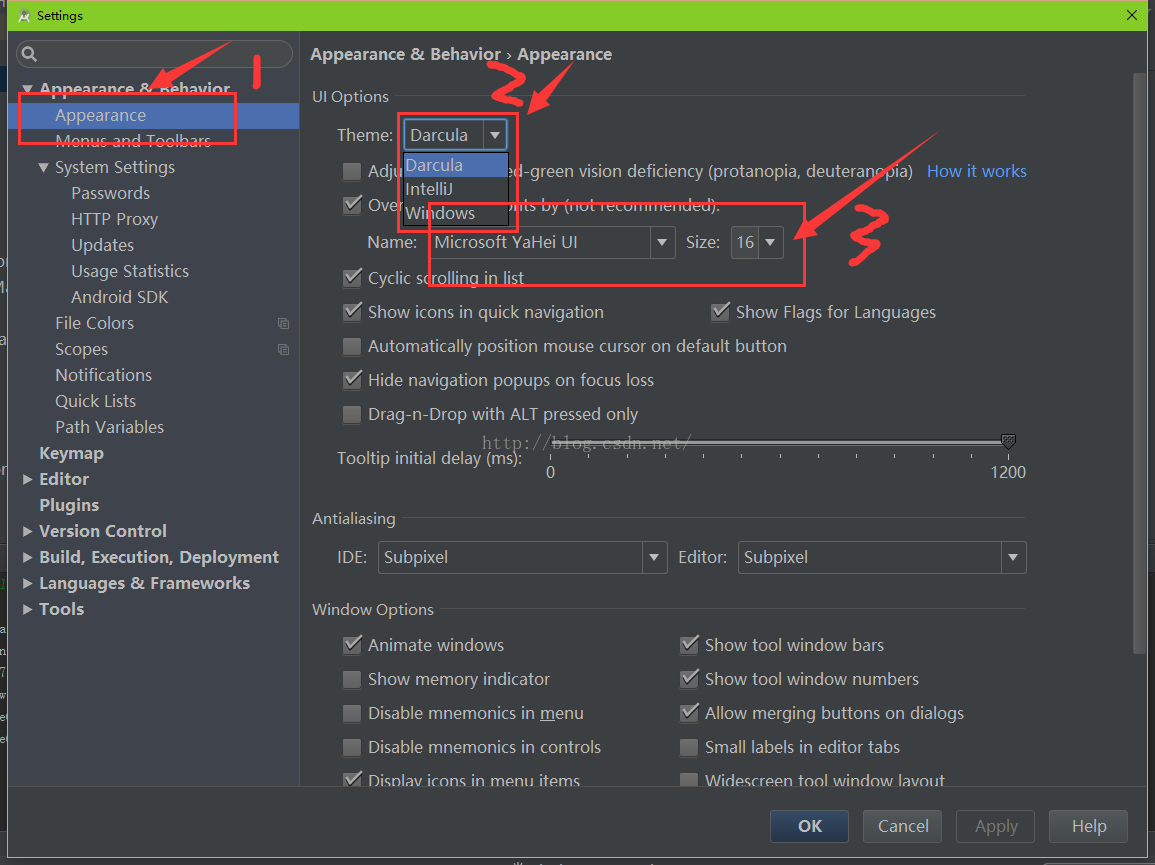
Task: Open the Editor antialiasing dropdown
Action: pos(1013,558)
